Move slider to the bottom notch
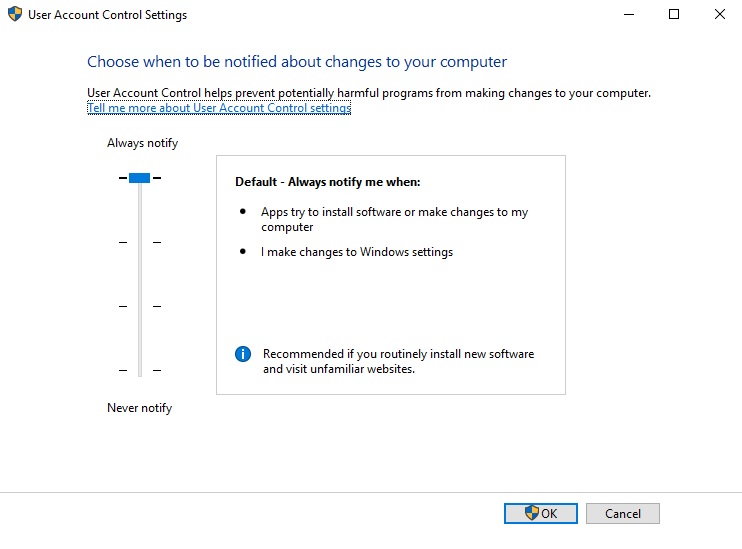This screenshot has width=742, height=549. tap(140, 370)
